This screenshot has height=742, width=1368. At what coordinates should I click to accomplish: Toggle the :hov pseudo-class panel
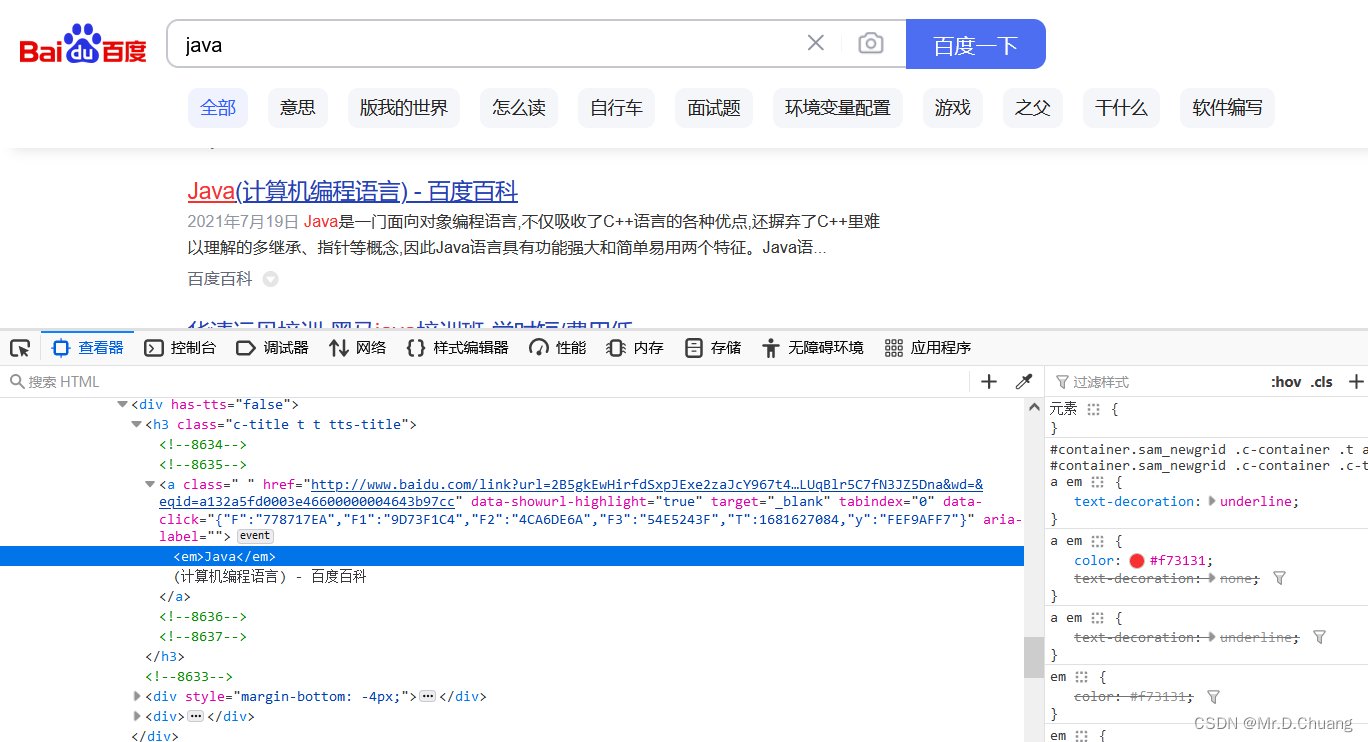coord(1286,382)
